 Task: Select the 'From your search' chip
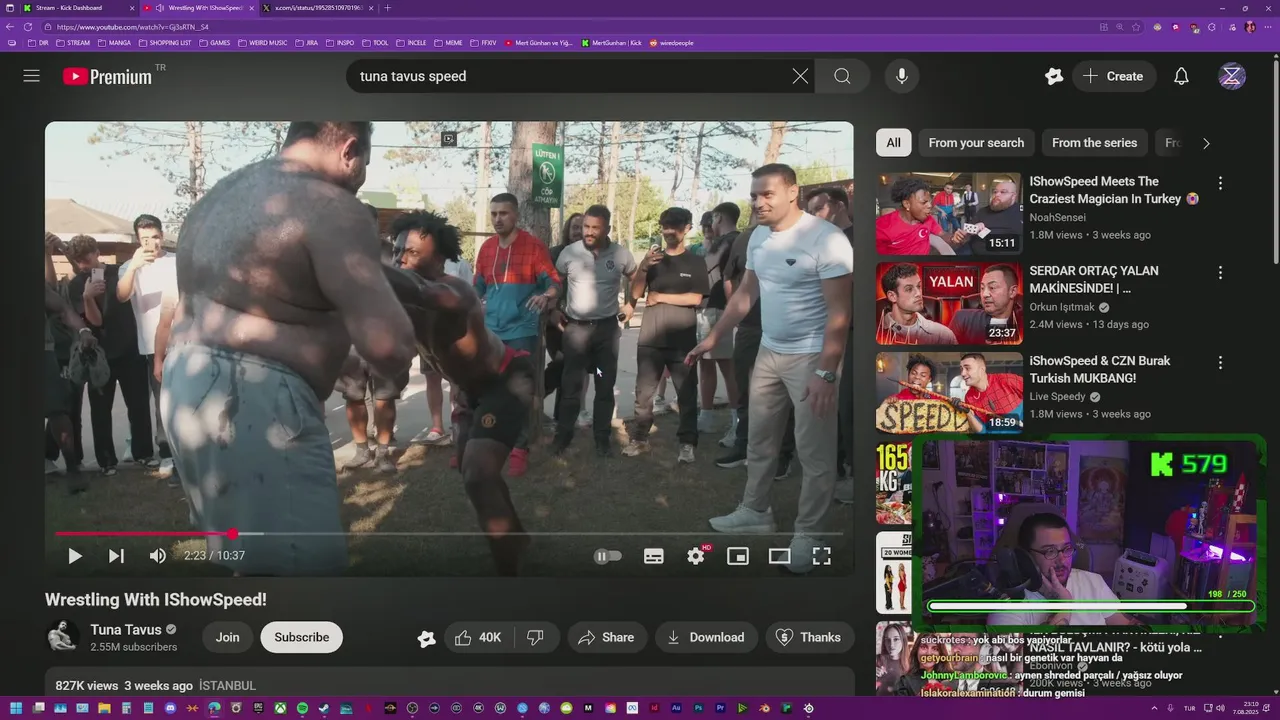point(976,143)
